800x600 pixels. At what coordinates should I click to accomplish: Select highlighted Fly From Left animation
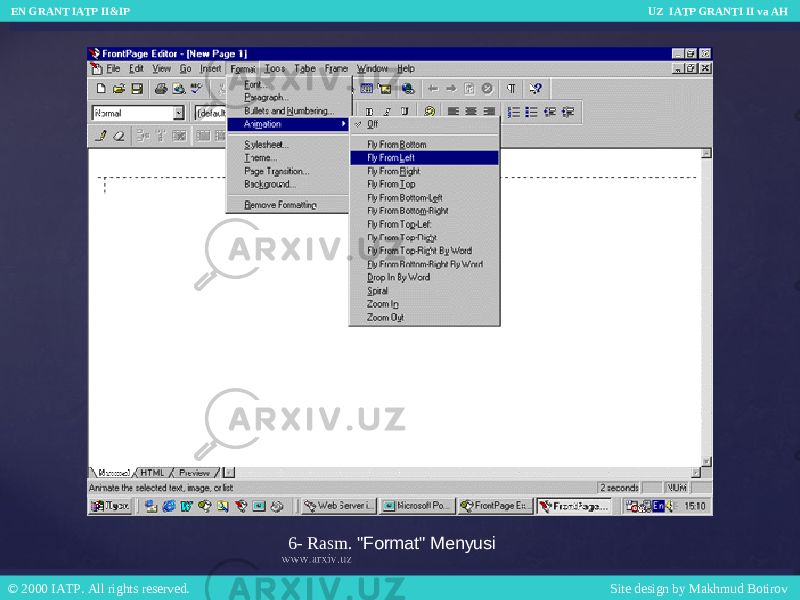(424, 158)
